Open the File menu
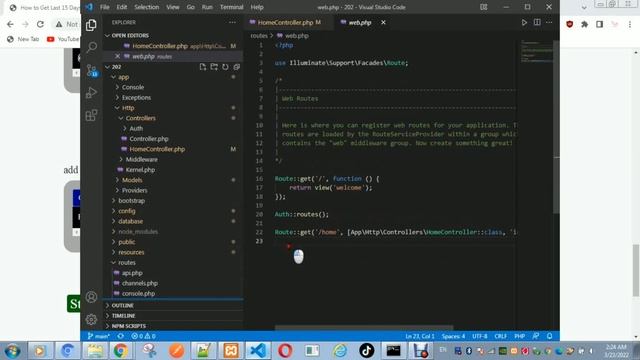 104,7
